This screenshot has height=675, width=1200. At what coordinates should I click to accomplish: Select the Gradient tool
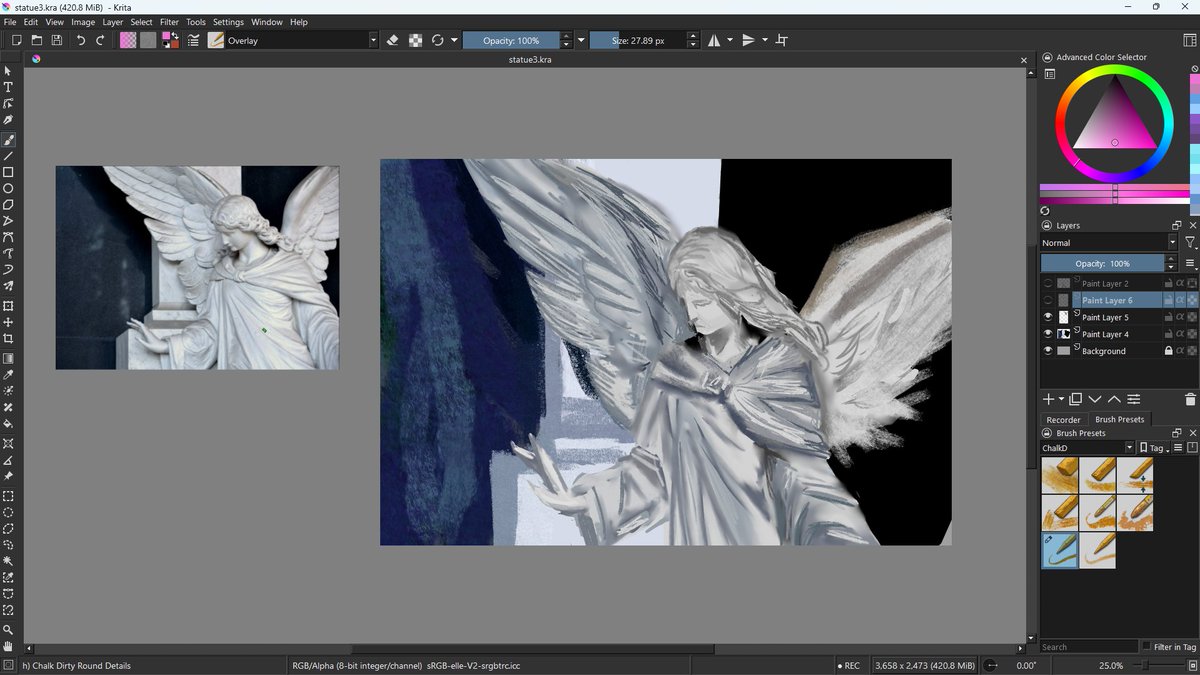tap(8, 358)
